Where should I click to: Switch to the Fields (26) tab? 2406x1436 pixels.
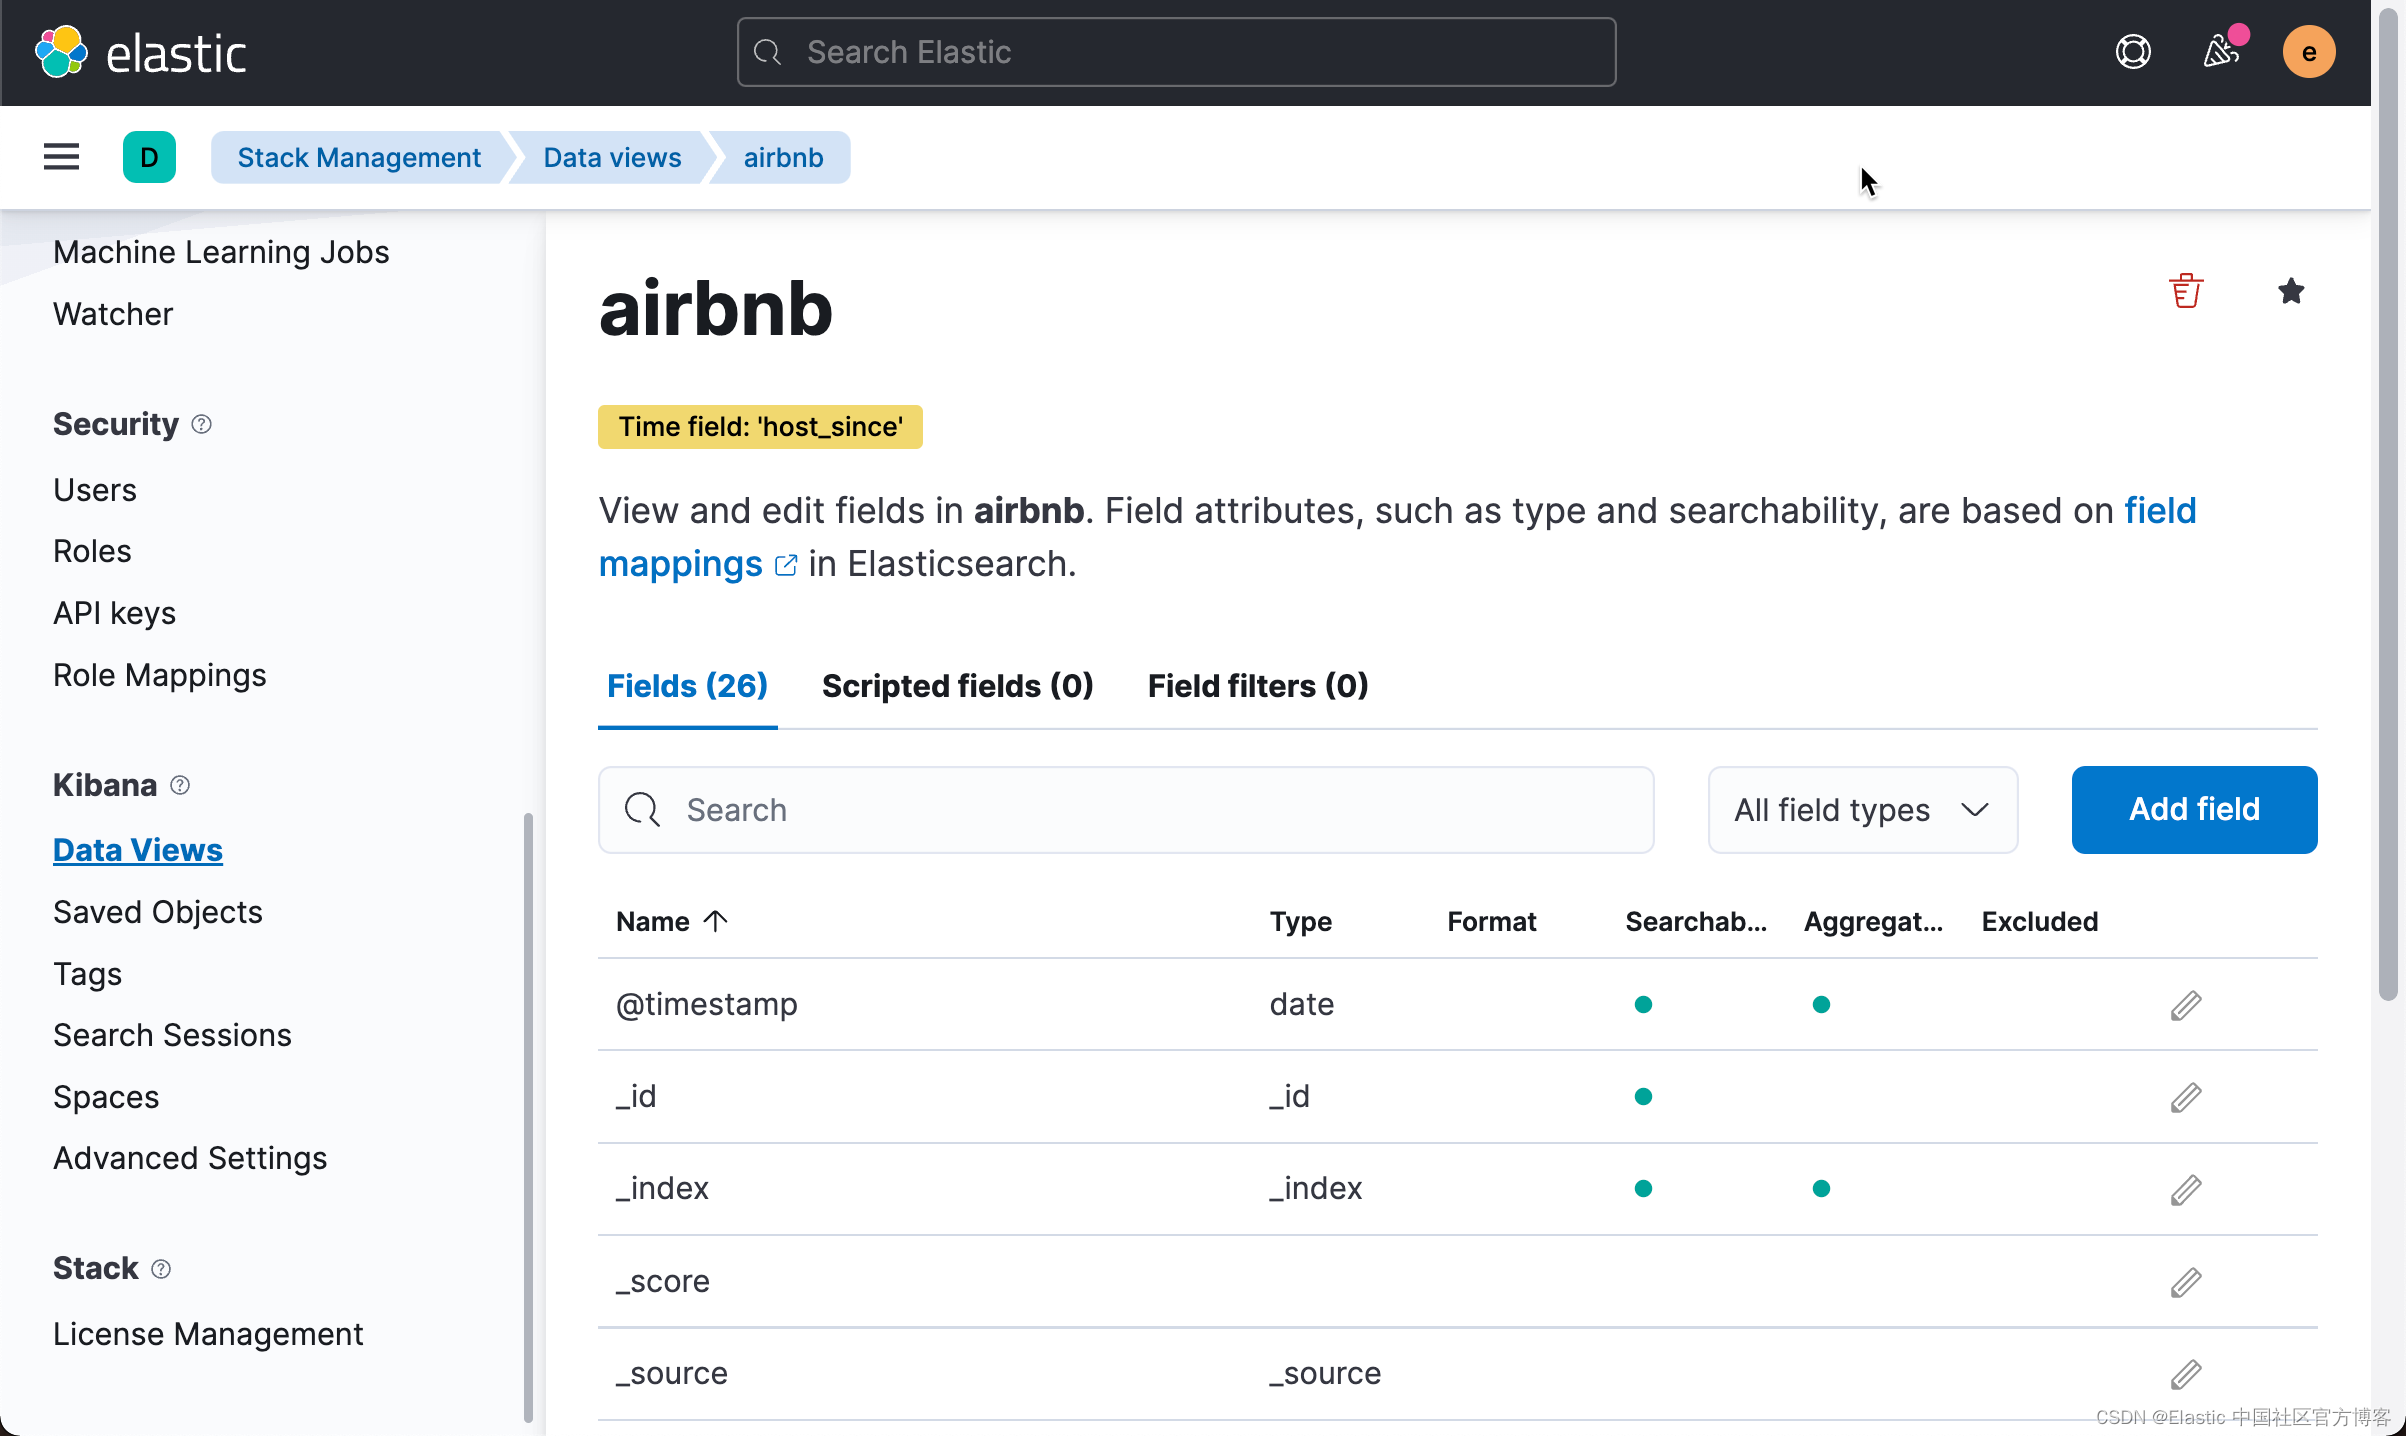pos(687,686)
